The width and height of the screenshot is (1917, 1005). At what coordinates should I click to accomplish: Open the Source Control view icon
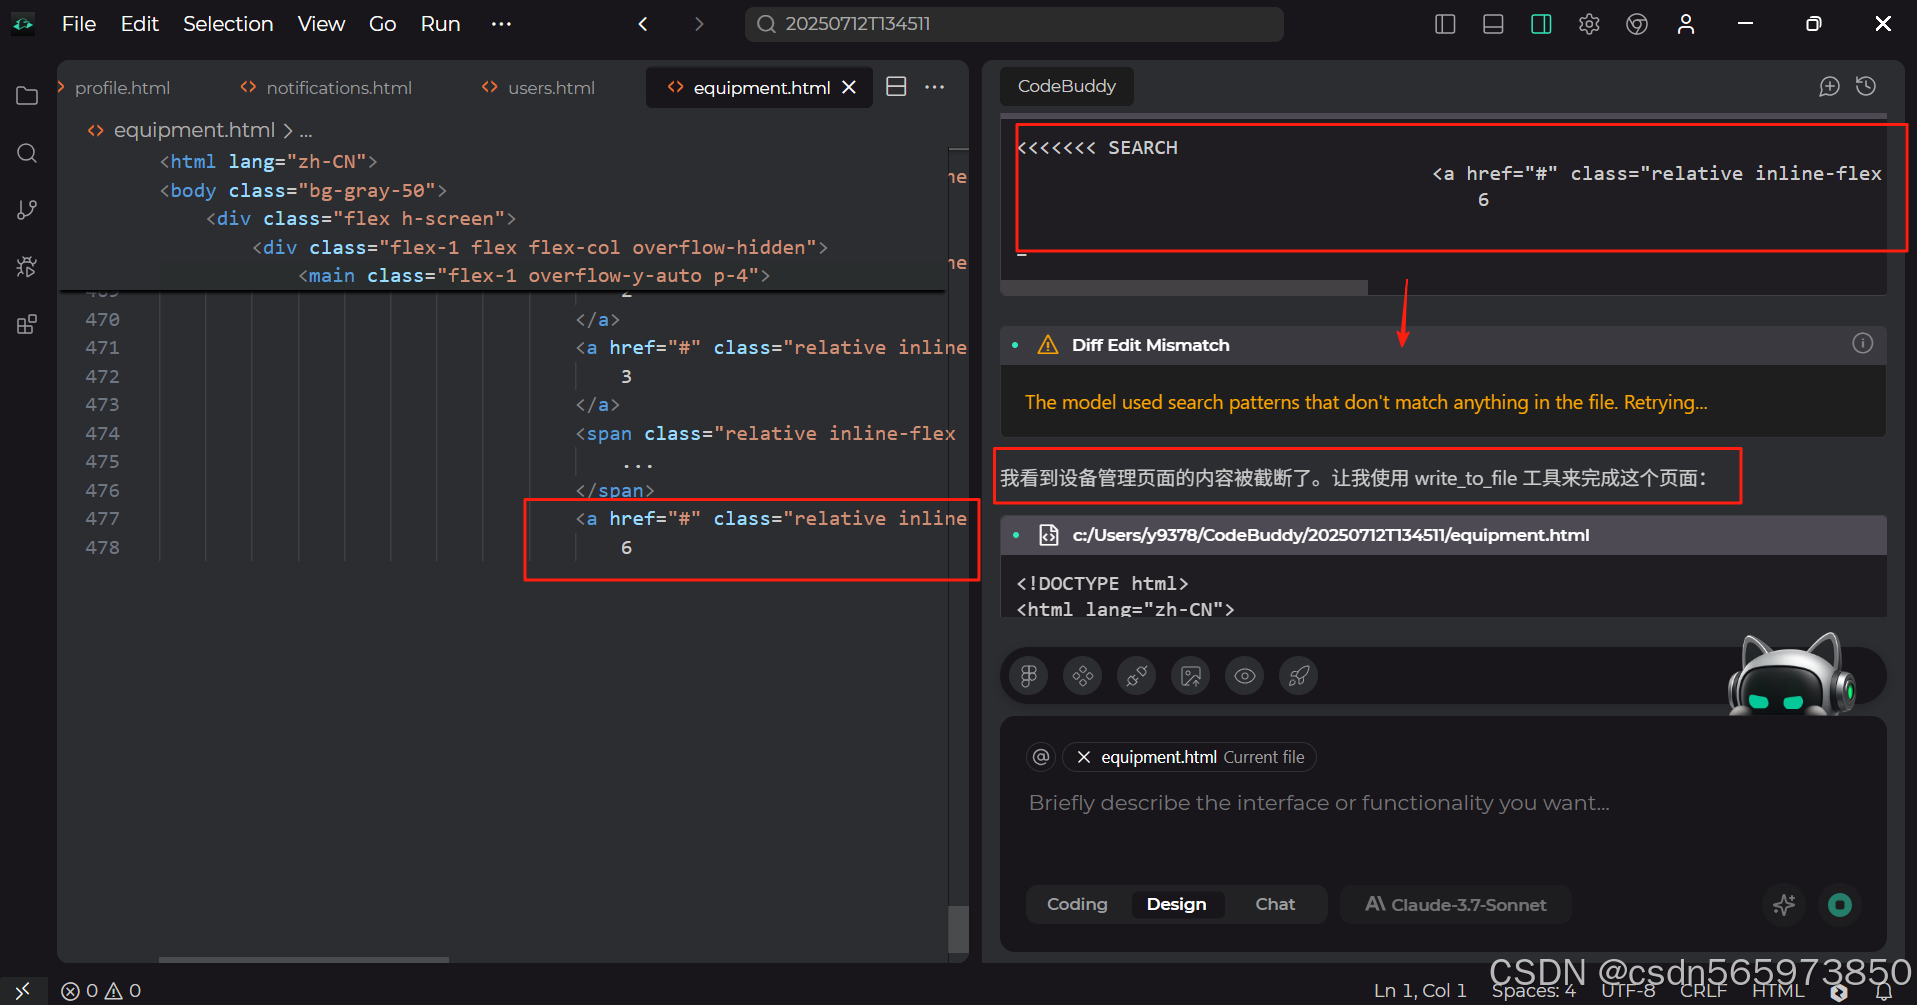[x=27, y=210]
